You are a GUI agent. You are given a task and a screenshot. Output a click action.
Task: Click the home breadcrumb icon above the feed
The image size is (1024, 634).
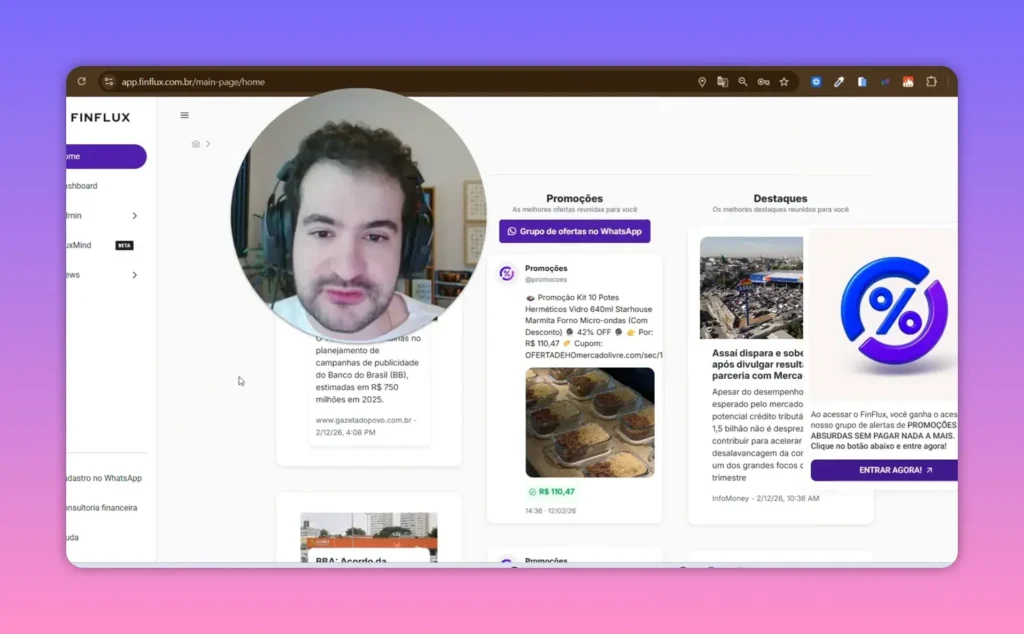point(196,143)
